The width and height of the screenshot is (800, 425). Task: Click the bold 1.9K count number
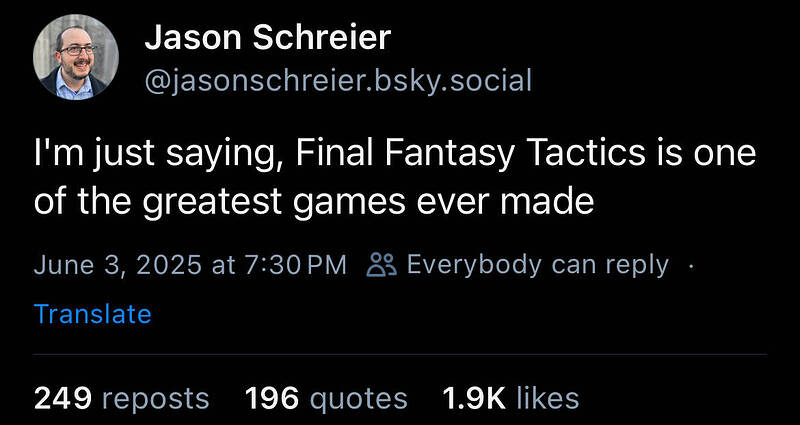474,398
